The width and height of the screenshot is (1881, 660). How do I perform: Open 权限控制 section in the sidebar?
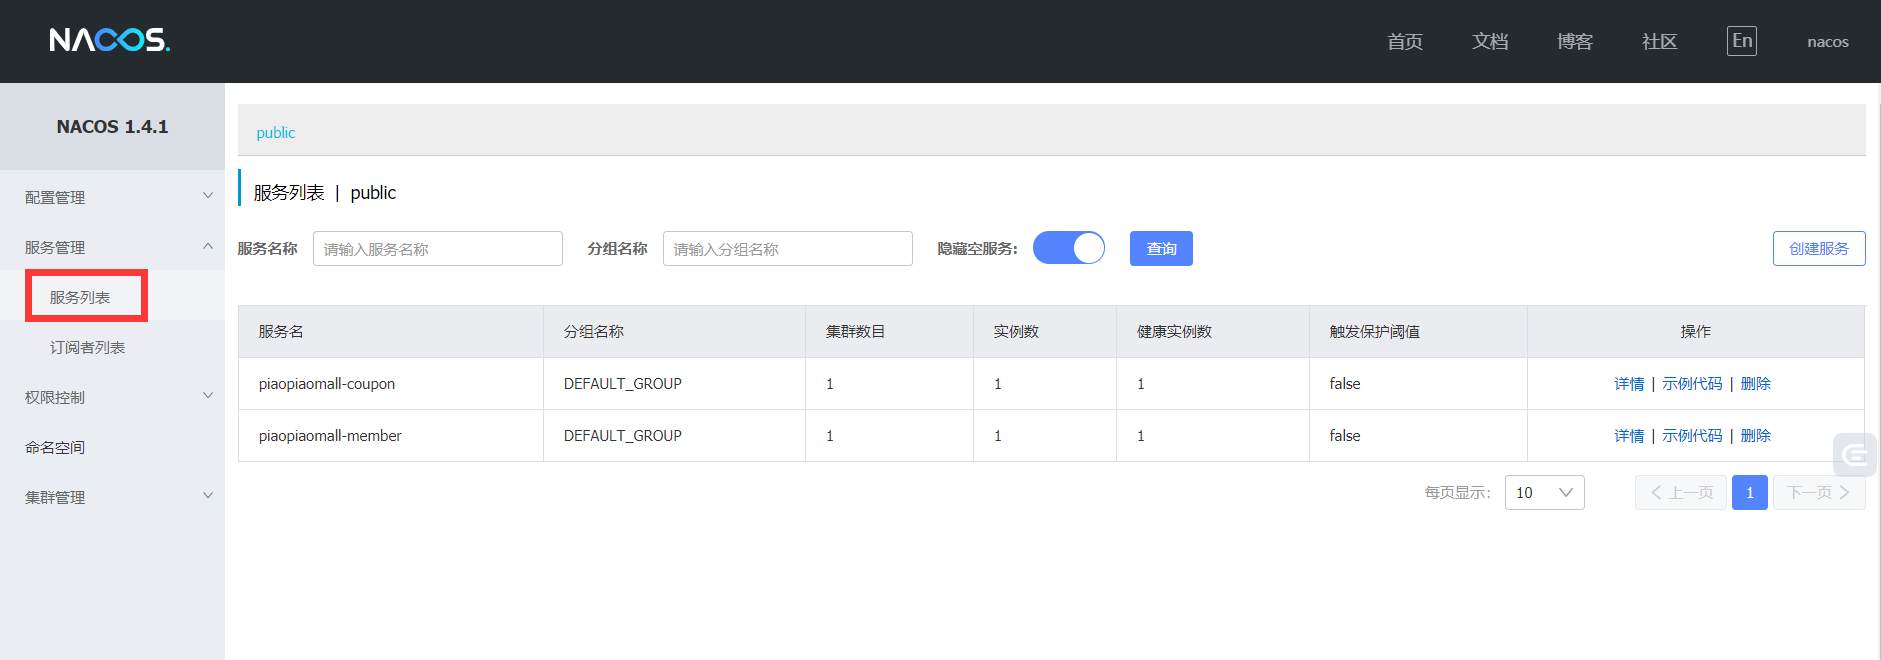[55, 397]
